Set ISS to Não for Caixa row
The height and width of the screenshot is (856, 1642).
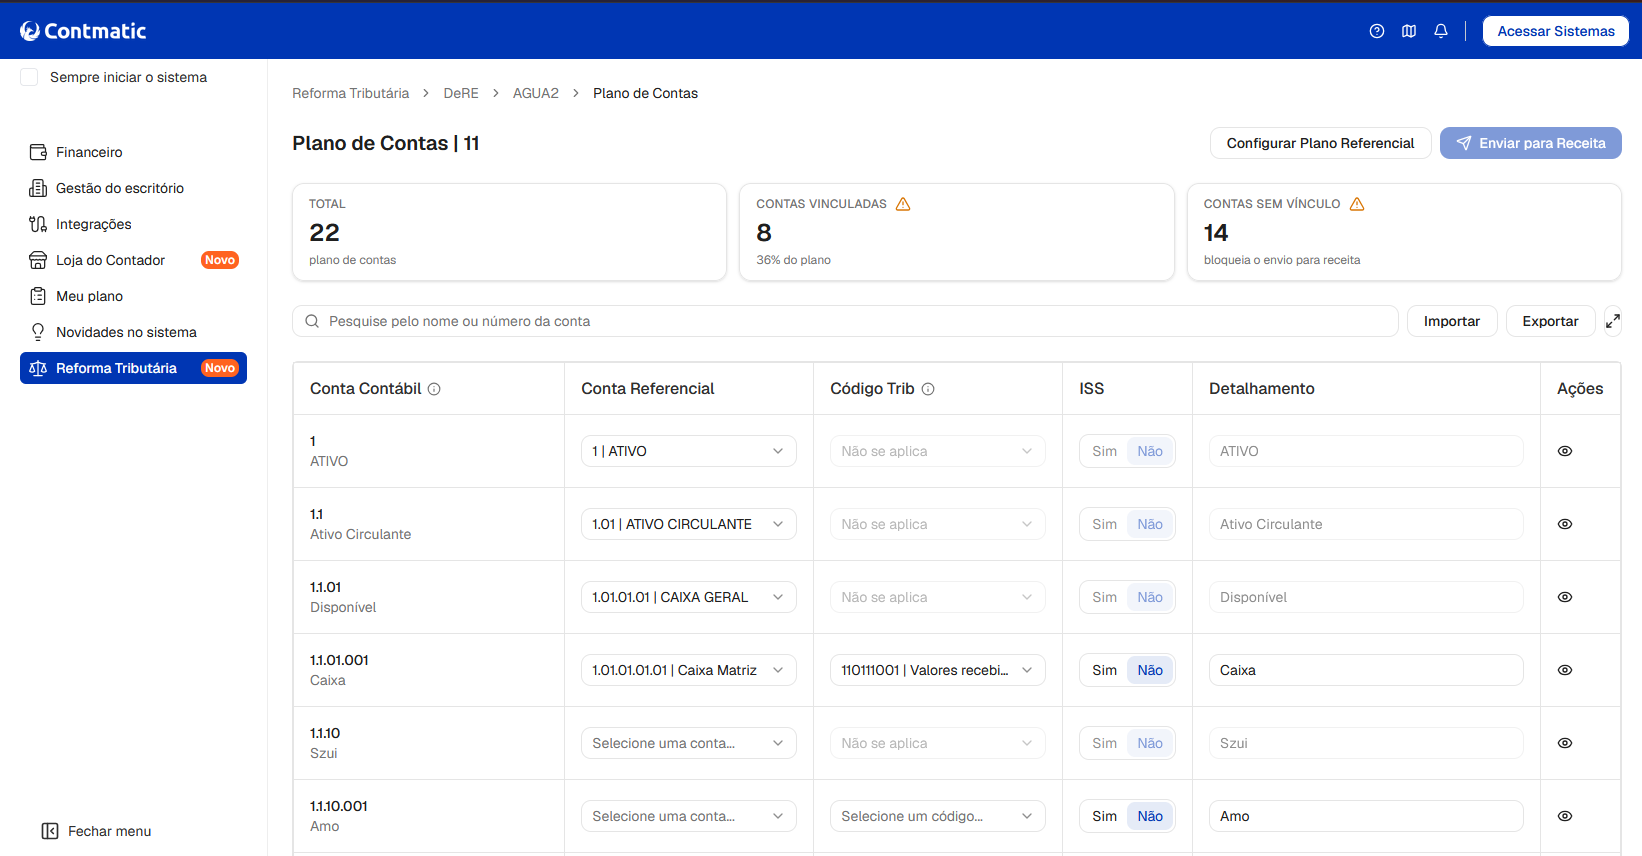(1150, 670)
